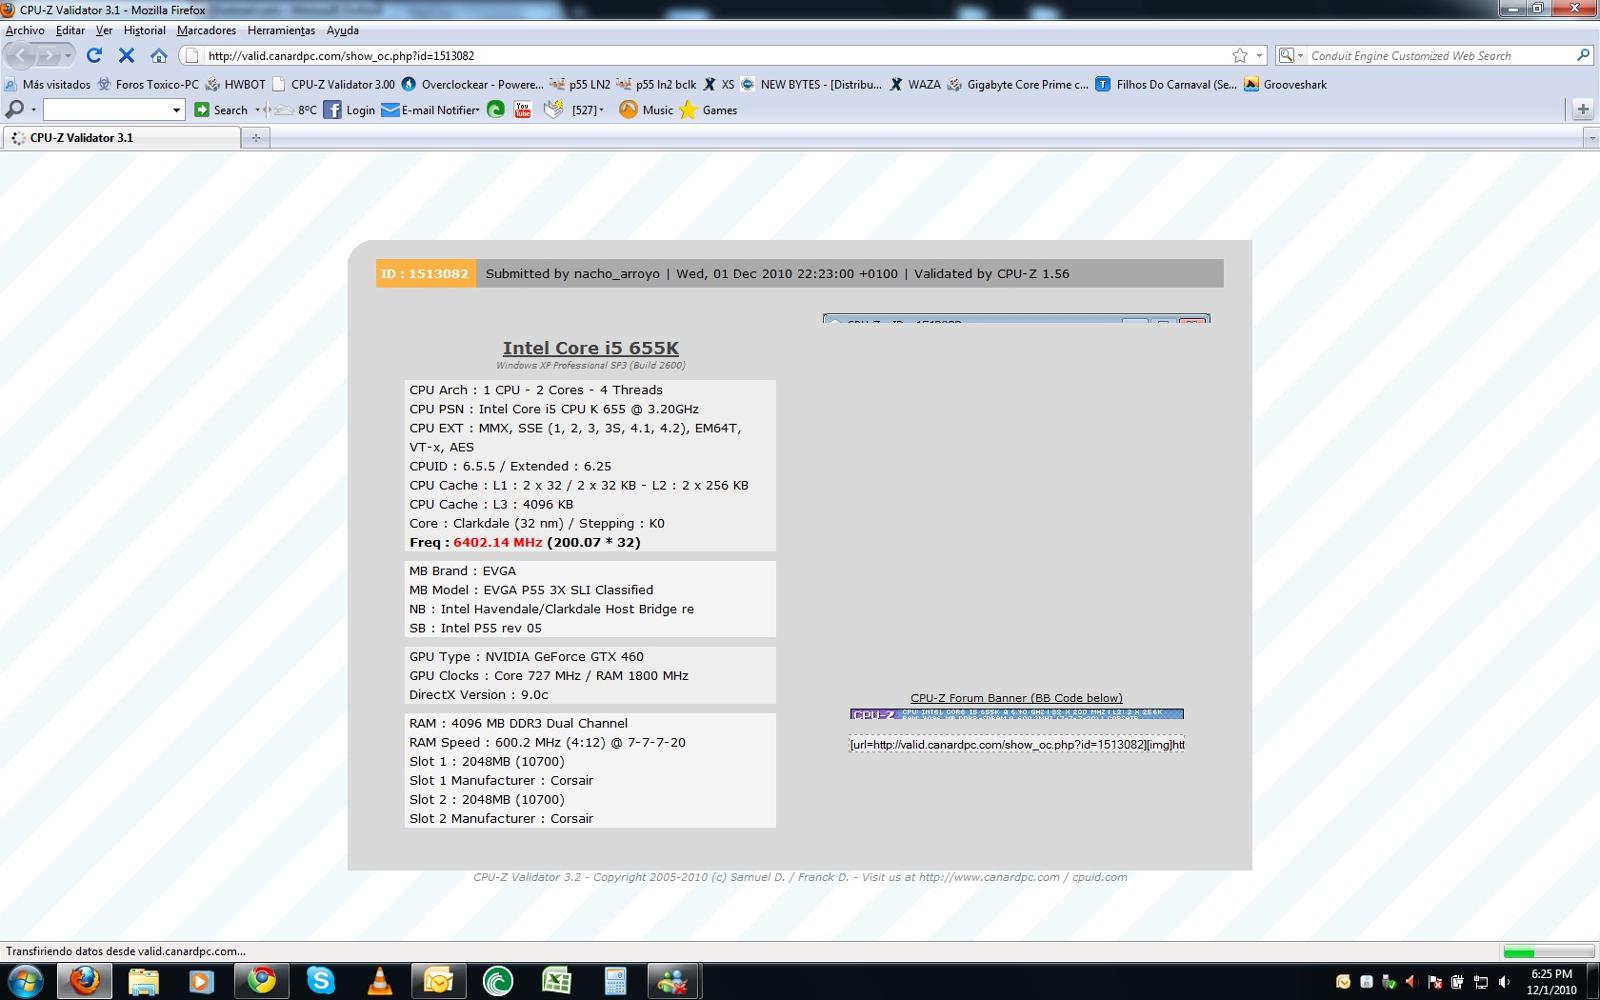
Task: Click the green swirl toolbar icon
Action: (x=496, y=110)
